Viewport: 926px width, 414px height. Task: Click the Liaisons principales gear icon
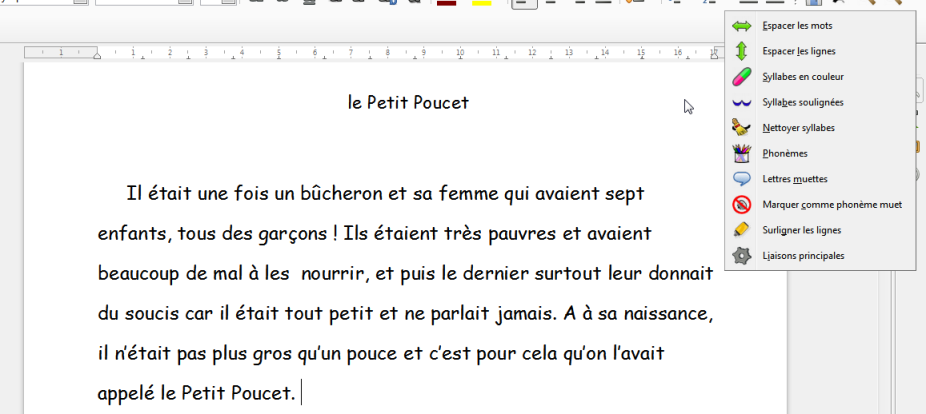[742, 256]
